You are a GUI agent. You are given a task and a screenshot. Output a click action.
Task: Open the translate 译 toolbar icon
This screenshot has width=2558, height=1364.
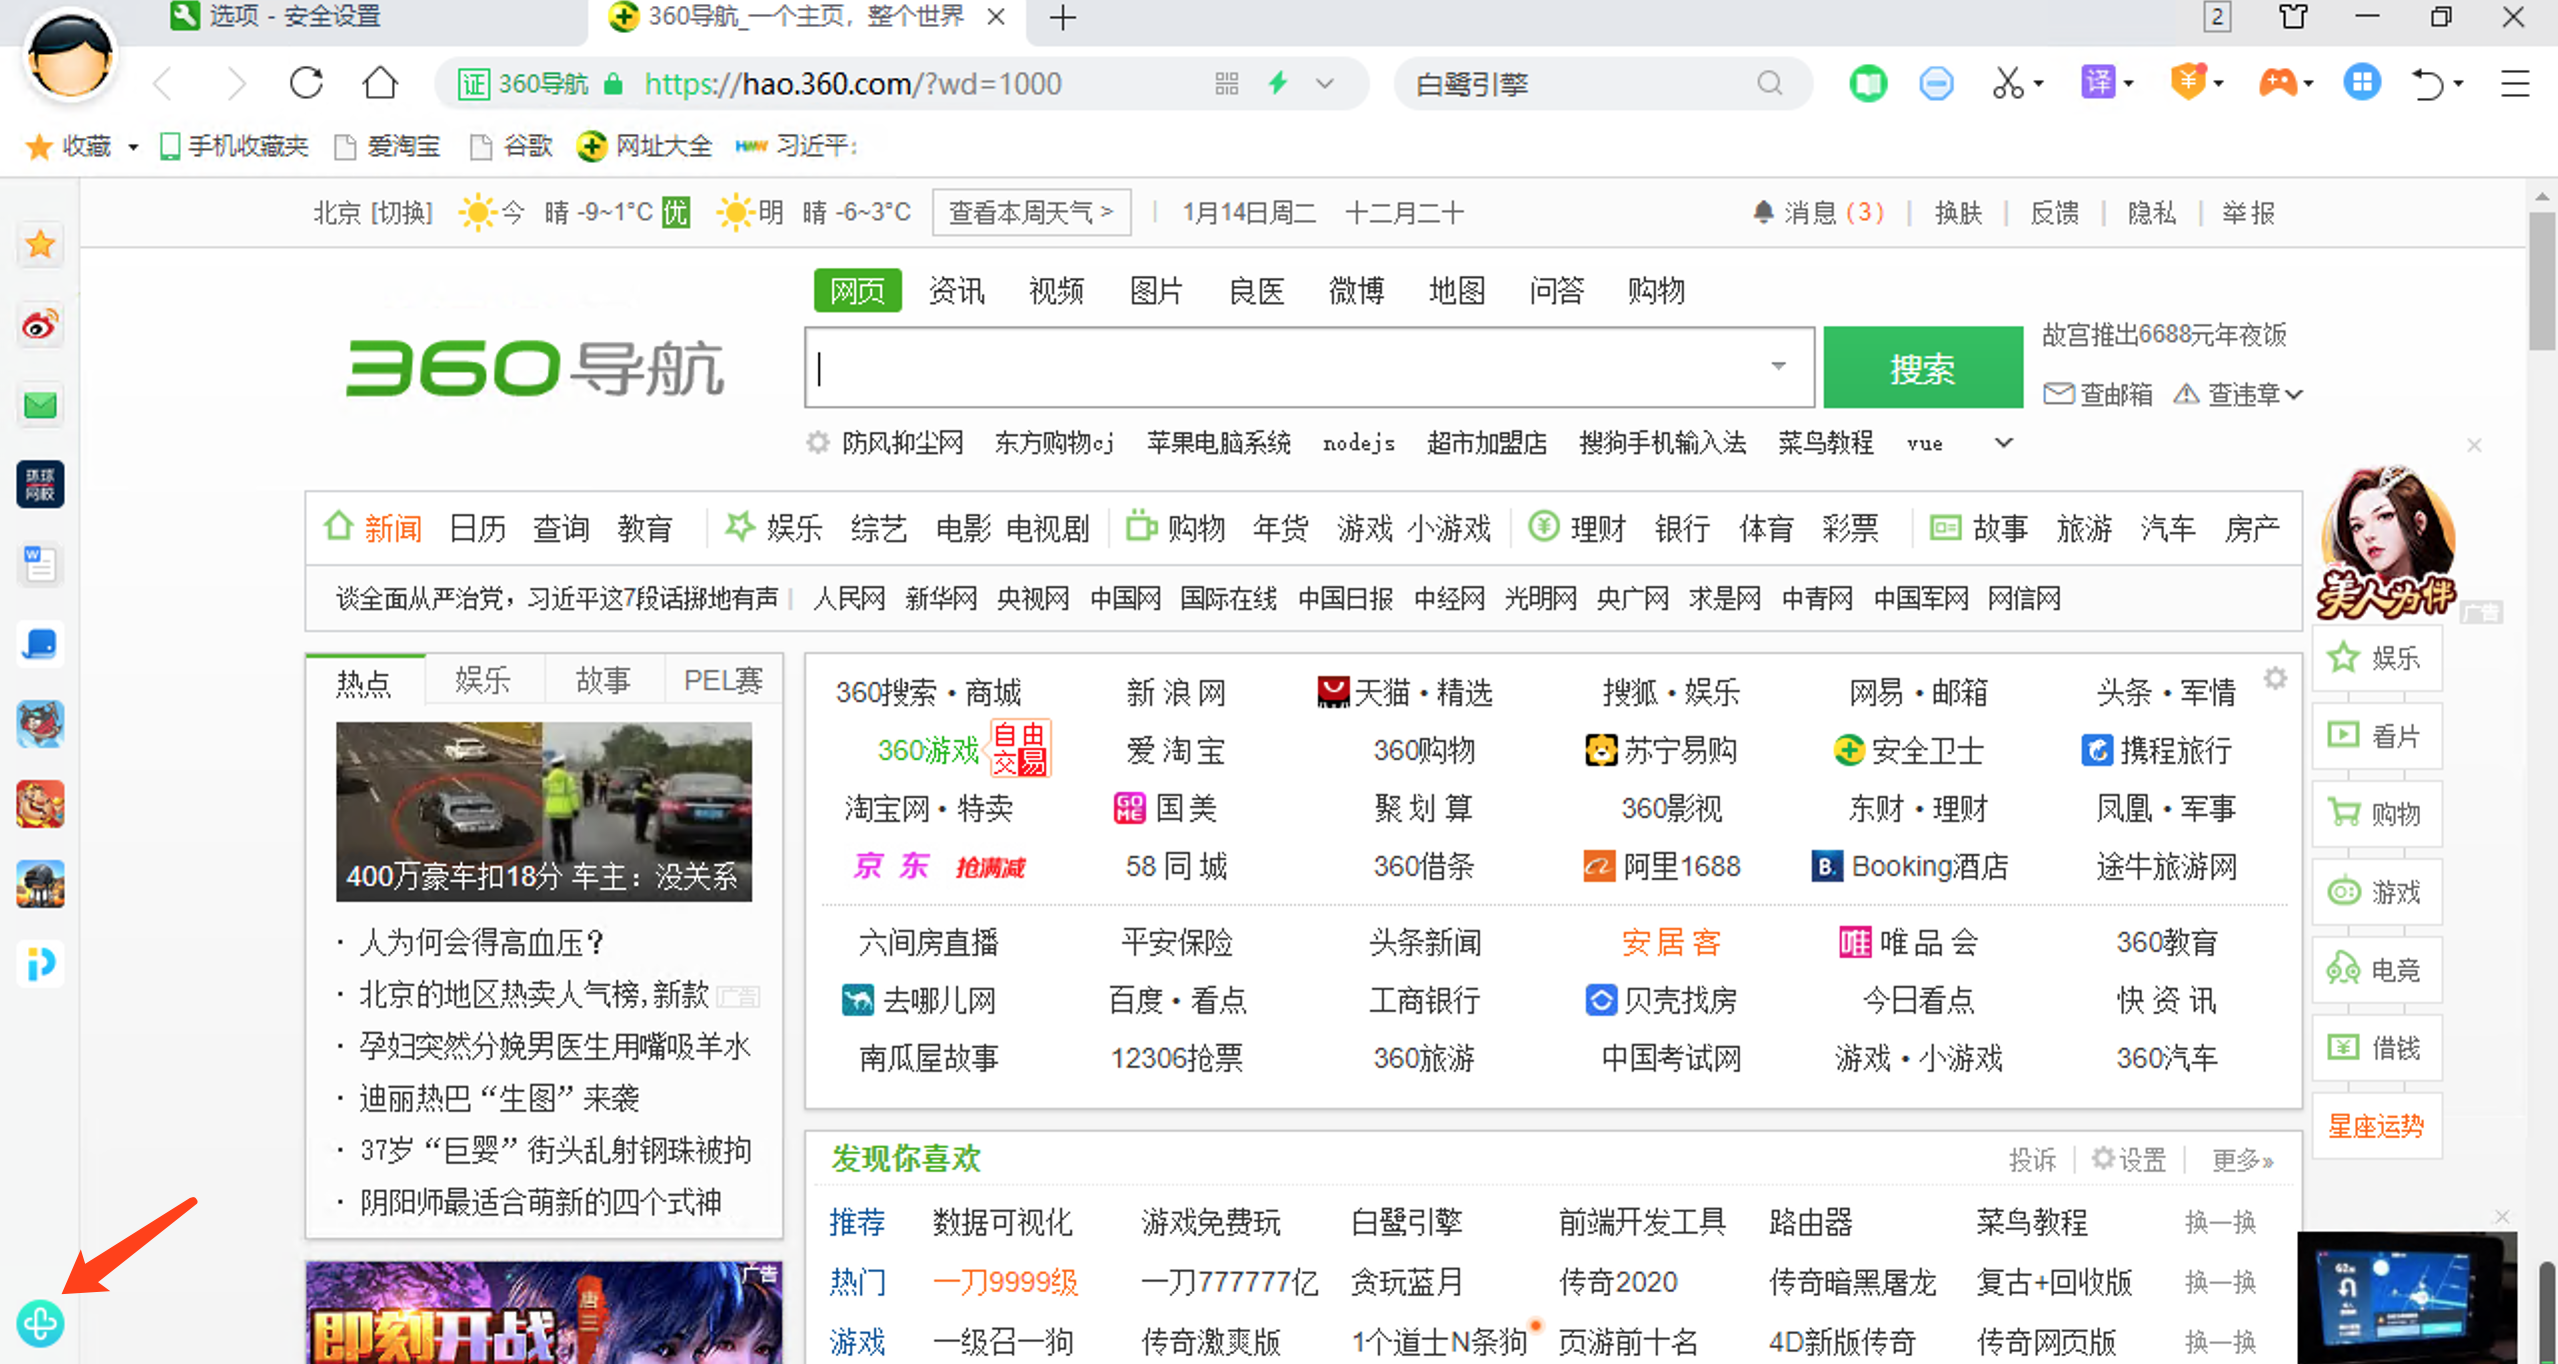[x=2098, y=83]
